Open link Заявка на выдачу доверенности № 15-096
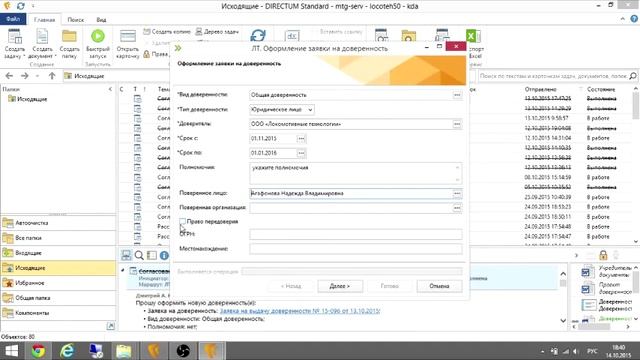This screenshot has height=360, width=640. point(300,311)
